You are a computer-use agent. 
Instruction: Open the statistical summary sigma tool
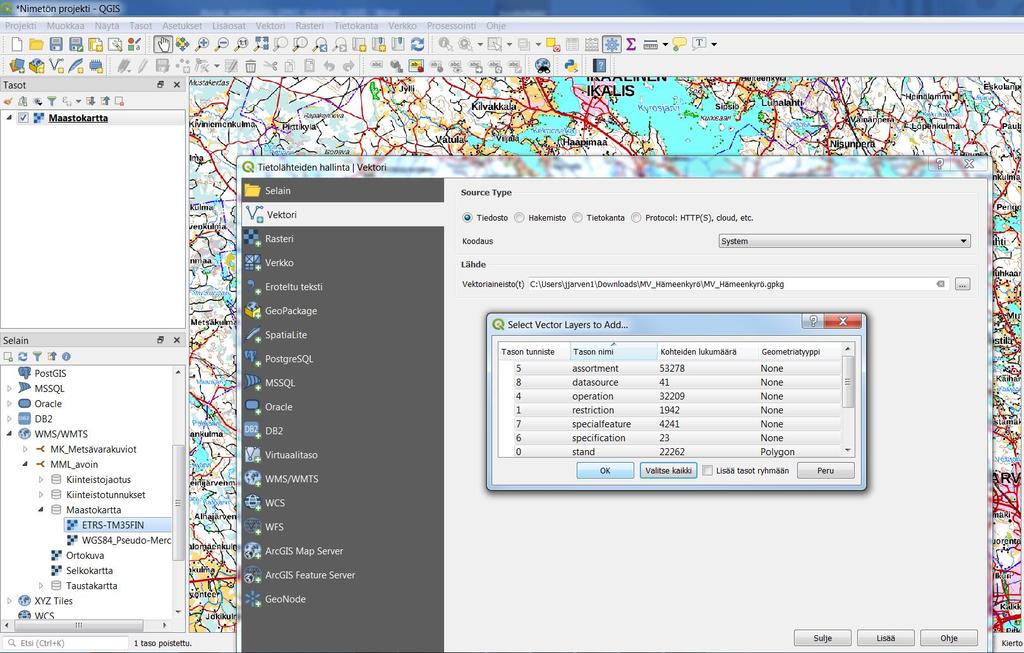click(x=631, y=44)
